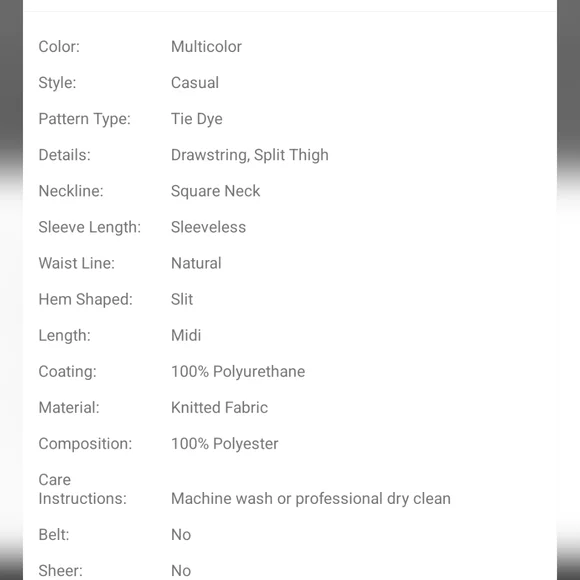Image resolution: width=580 pixels, height=580 pixels.
Task: Click the 100% Polyester composition value
Action: pyautogui.click(x=225, y=444)
